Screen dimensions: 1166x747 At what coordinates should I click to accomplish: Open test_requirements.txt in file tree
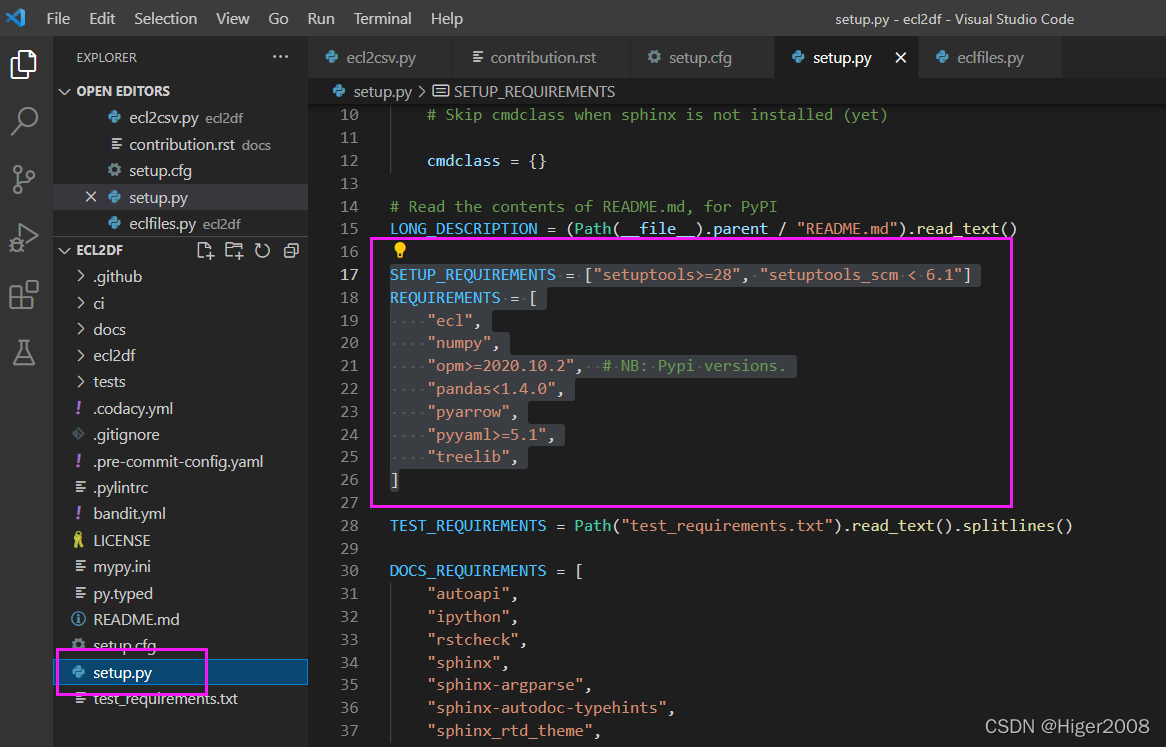(x=181, y=699)
